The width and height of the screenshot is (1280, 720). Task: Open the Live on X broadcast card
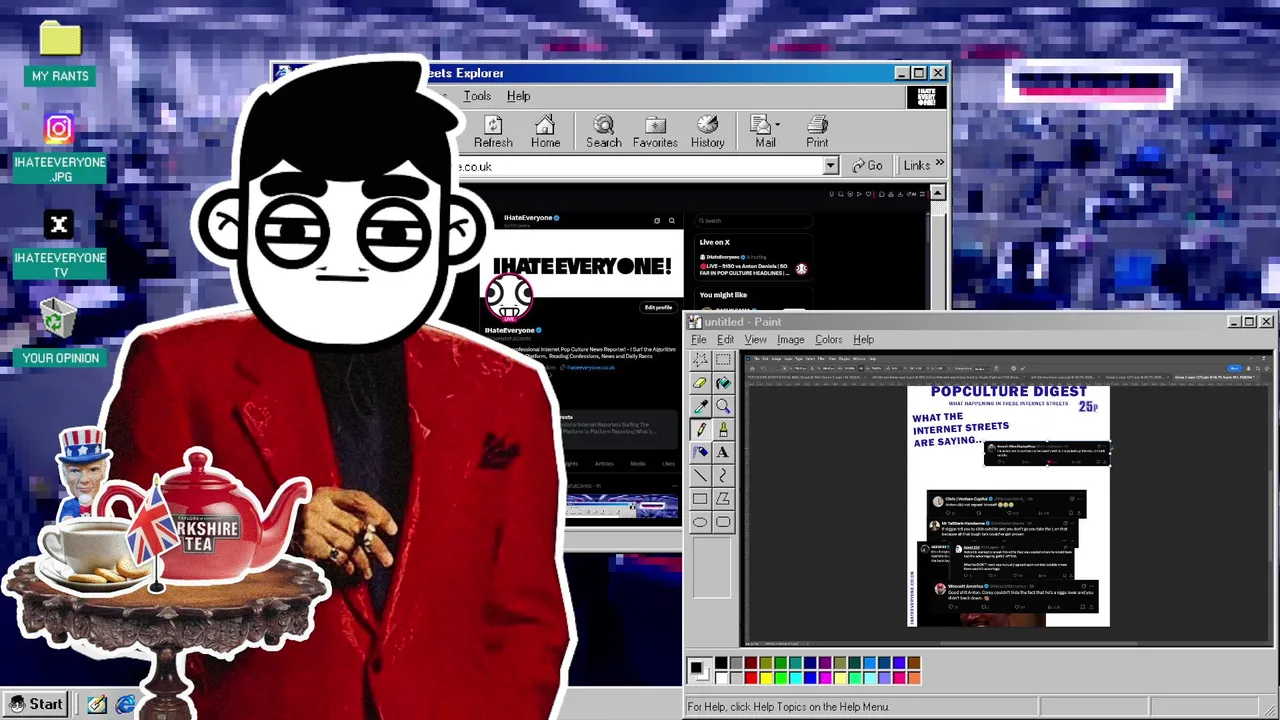click(x=755, y=258)
